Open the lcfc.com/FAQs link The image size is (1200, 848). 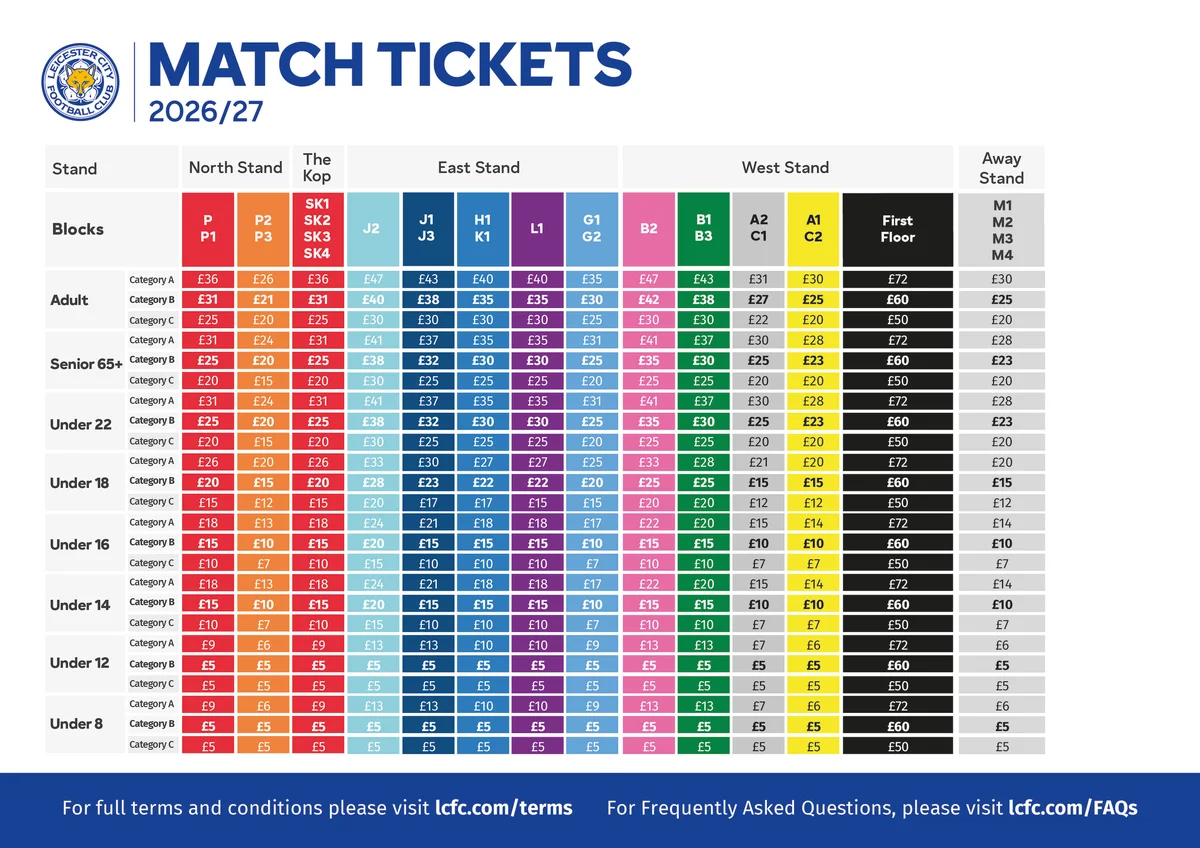1073,808
